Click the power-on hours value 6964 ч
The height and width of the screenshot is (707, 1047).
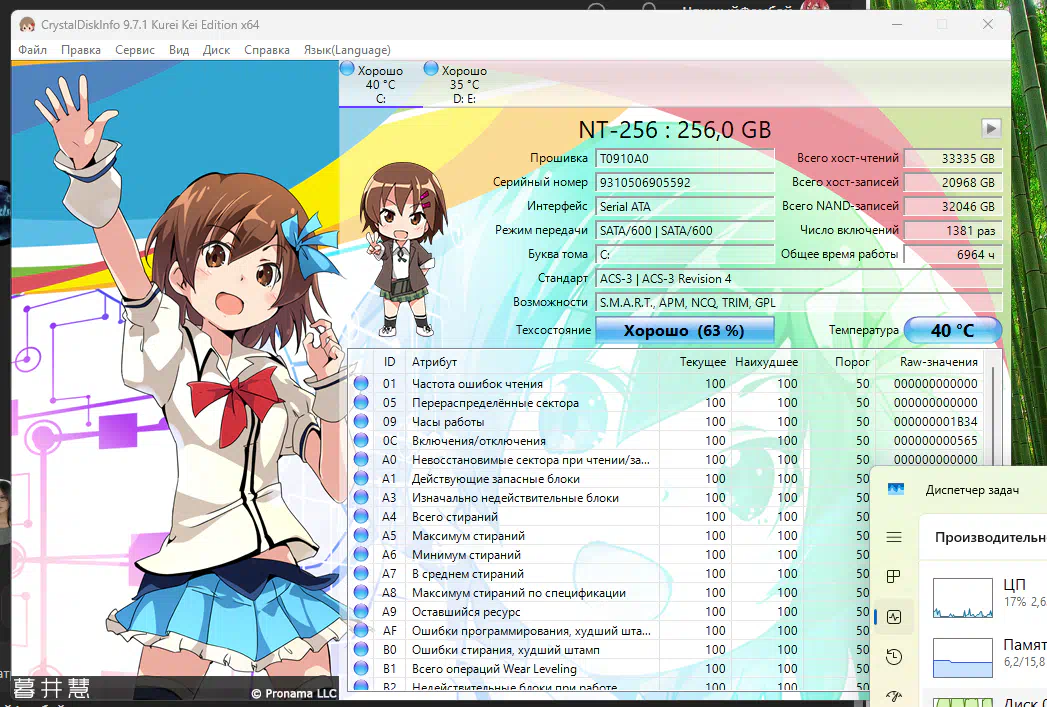coord(953,255)
